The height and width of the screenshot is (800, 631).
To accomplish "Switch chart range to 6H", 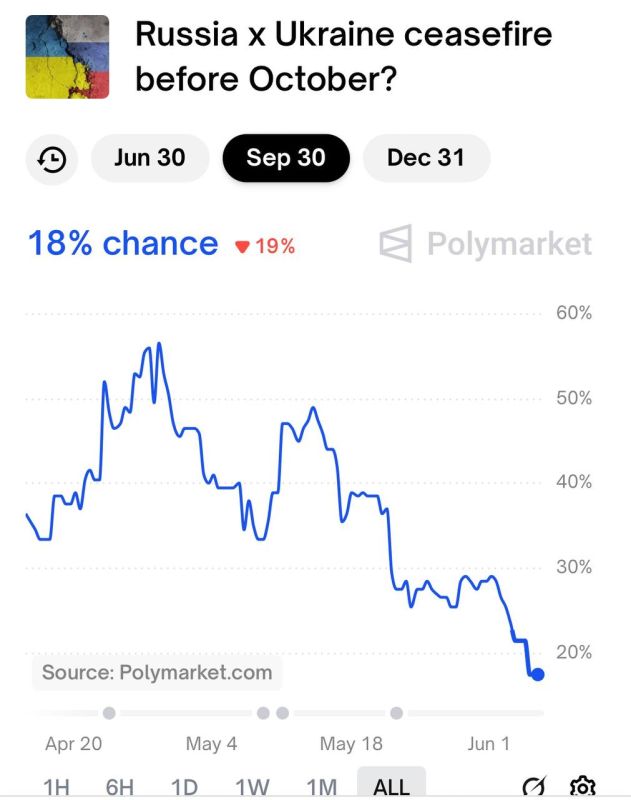I will click(x=120, y=787).
